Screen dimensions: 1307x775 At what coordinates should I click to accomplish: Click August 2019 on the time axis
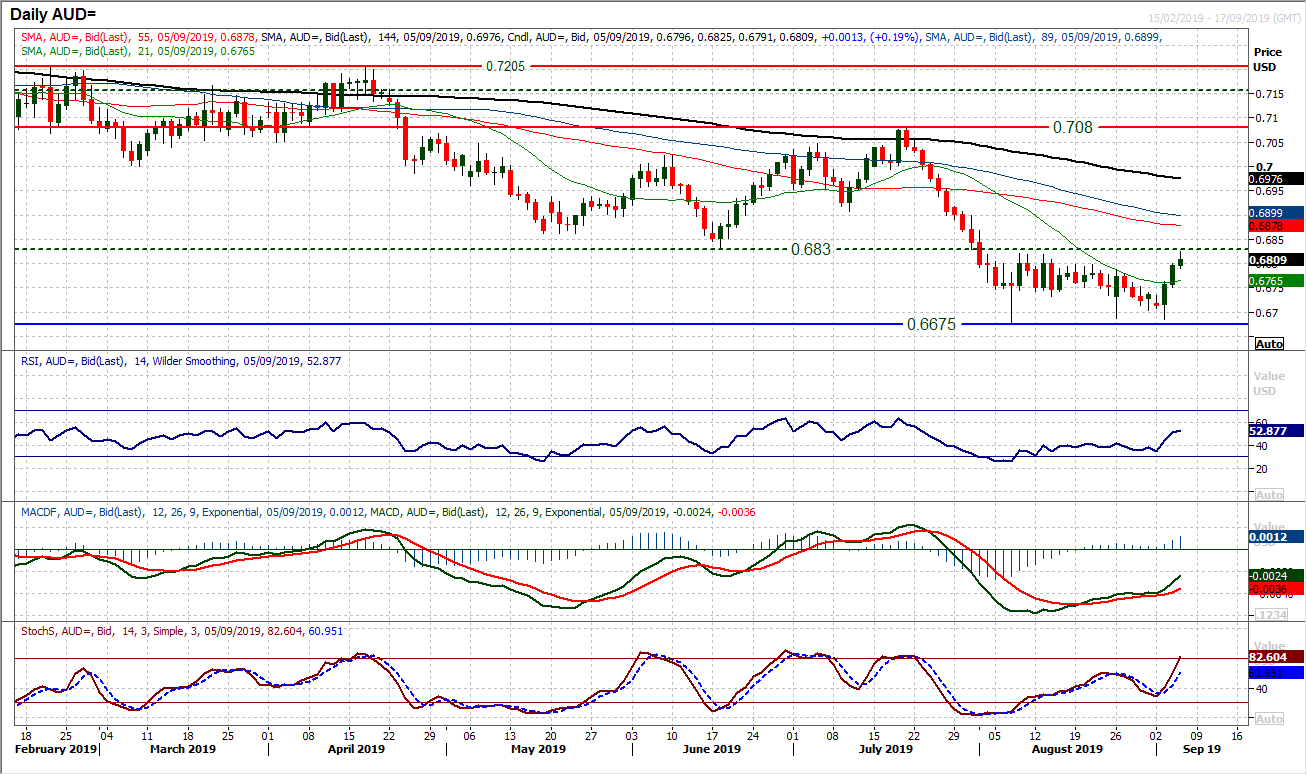1067,748
